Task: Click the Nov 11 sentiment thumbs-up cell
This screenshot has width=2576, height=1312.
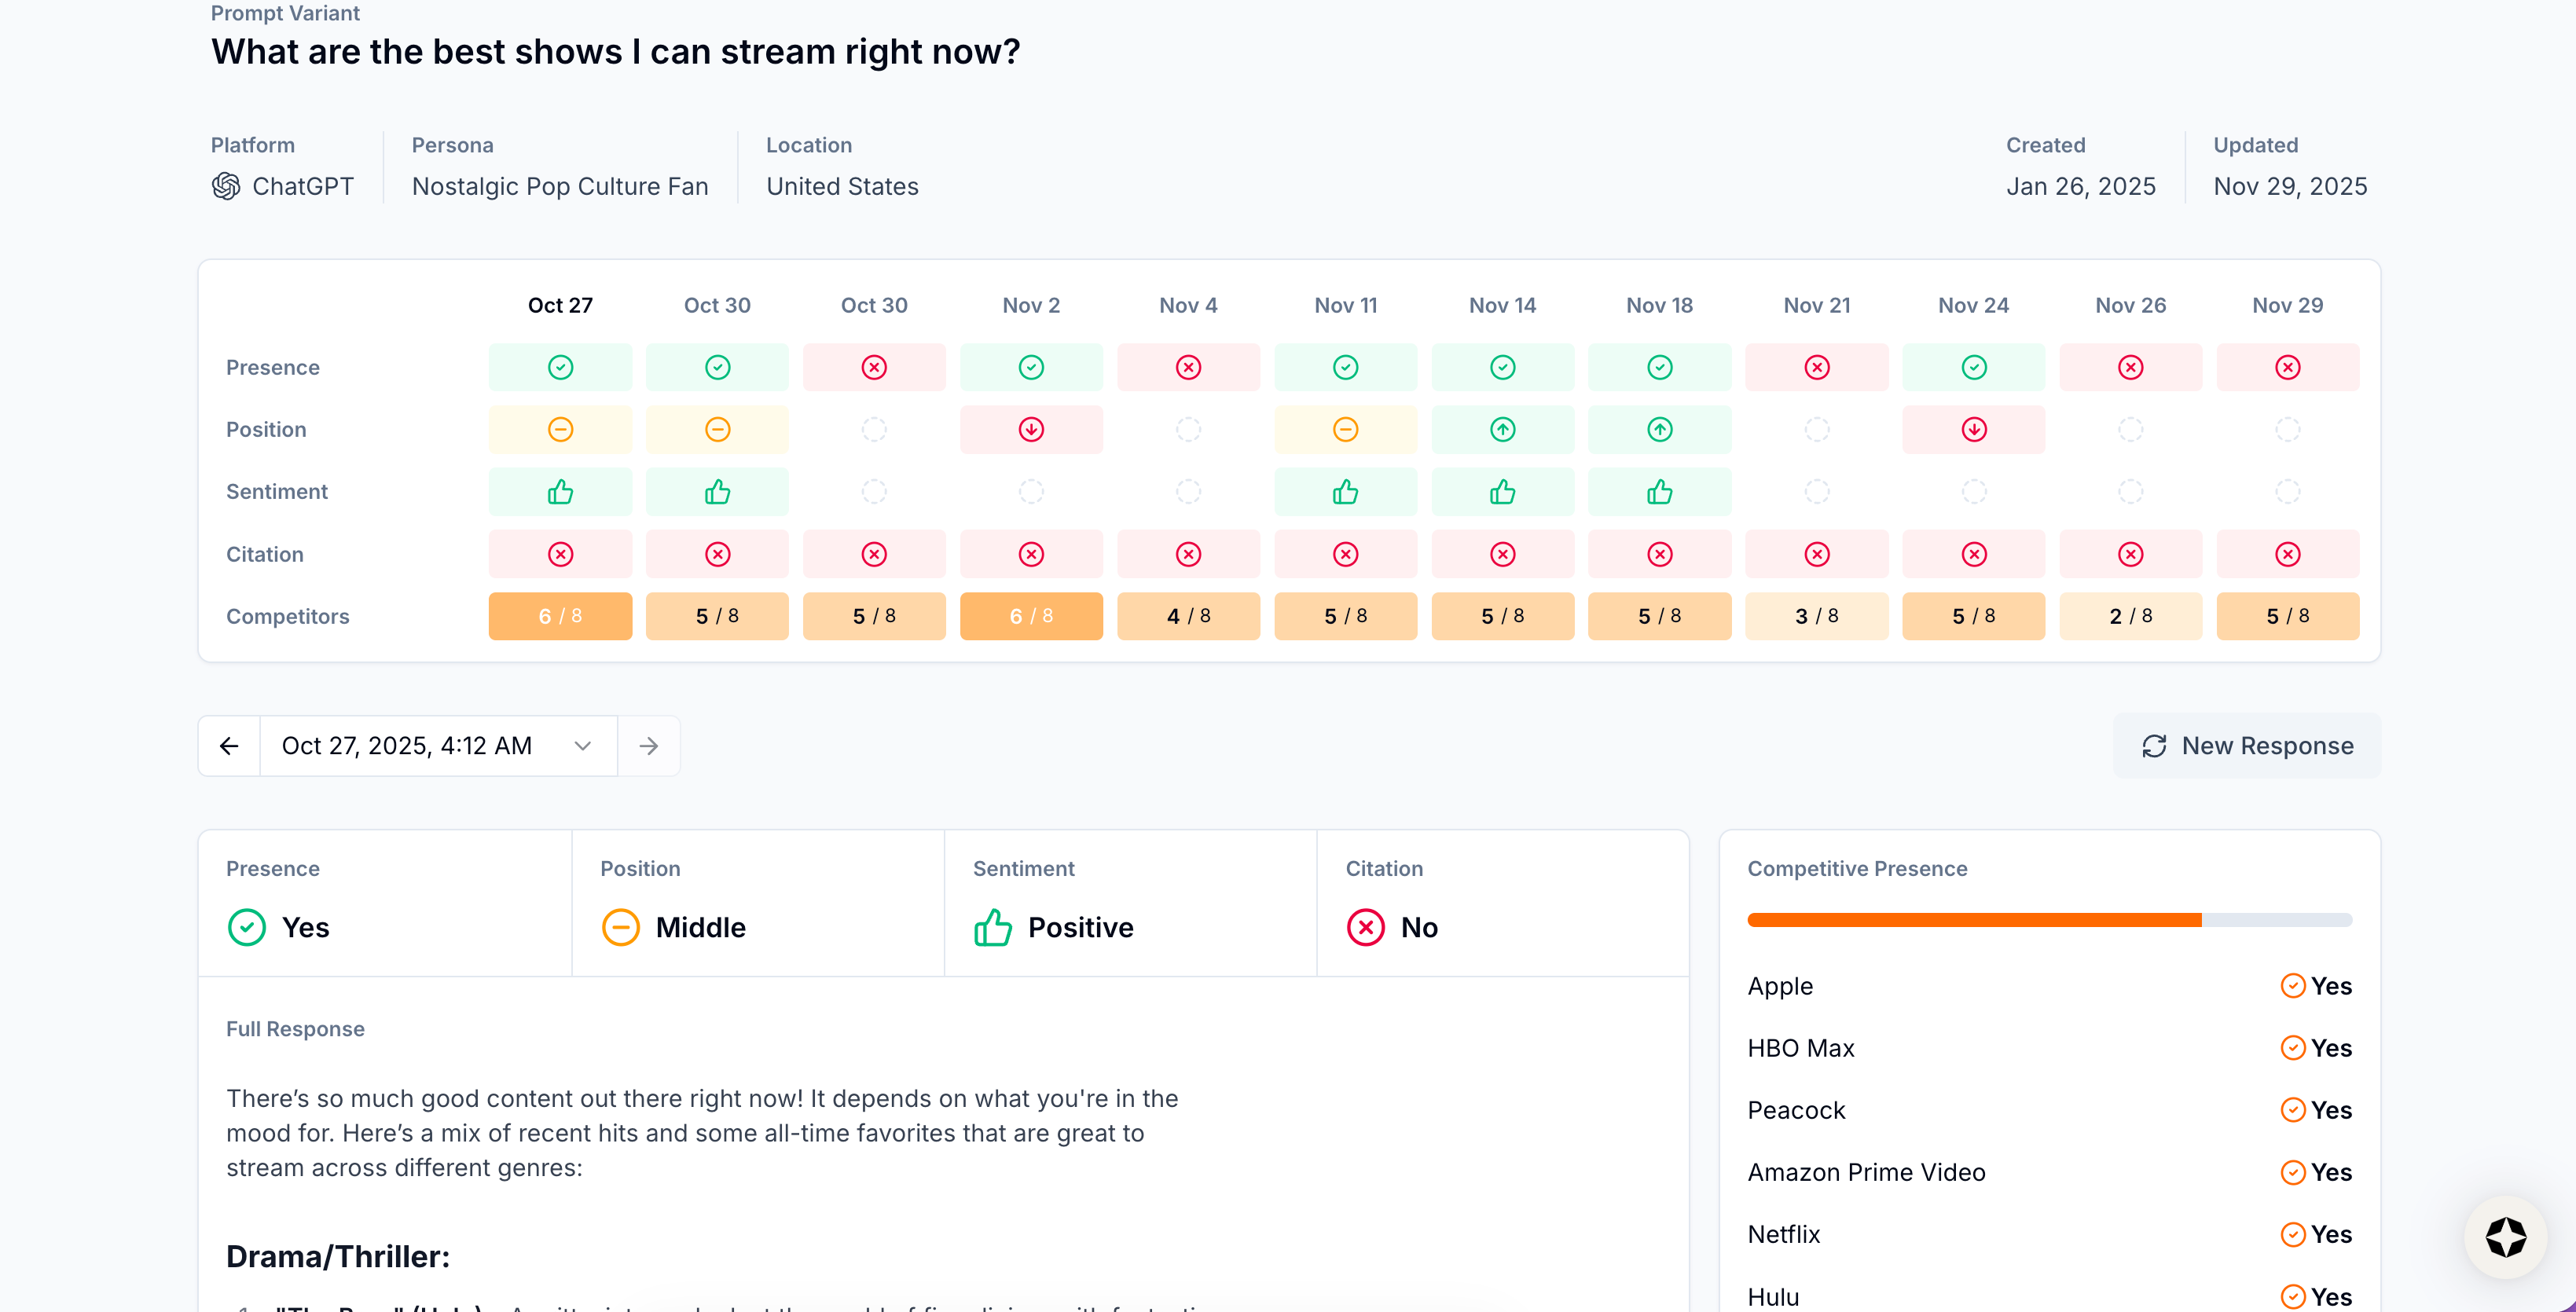Action: [1345, 492]
